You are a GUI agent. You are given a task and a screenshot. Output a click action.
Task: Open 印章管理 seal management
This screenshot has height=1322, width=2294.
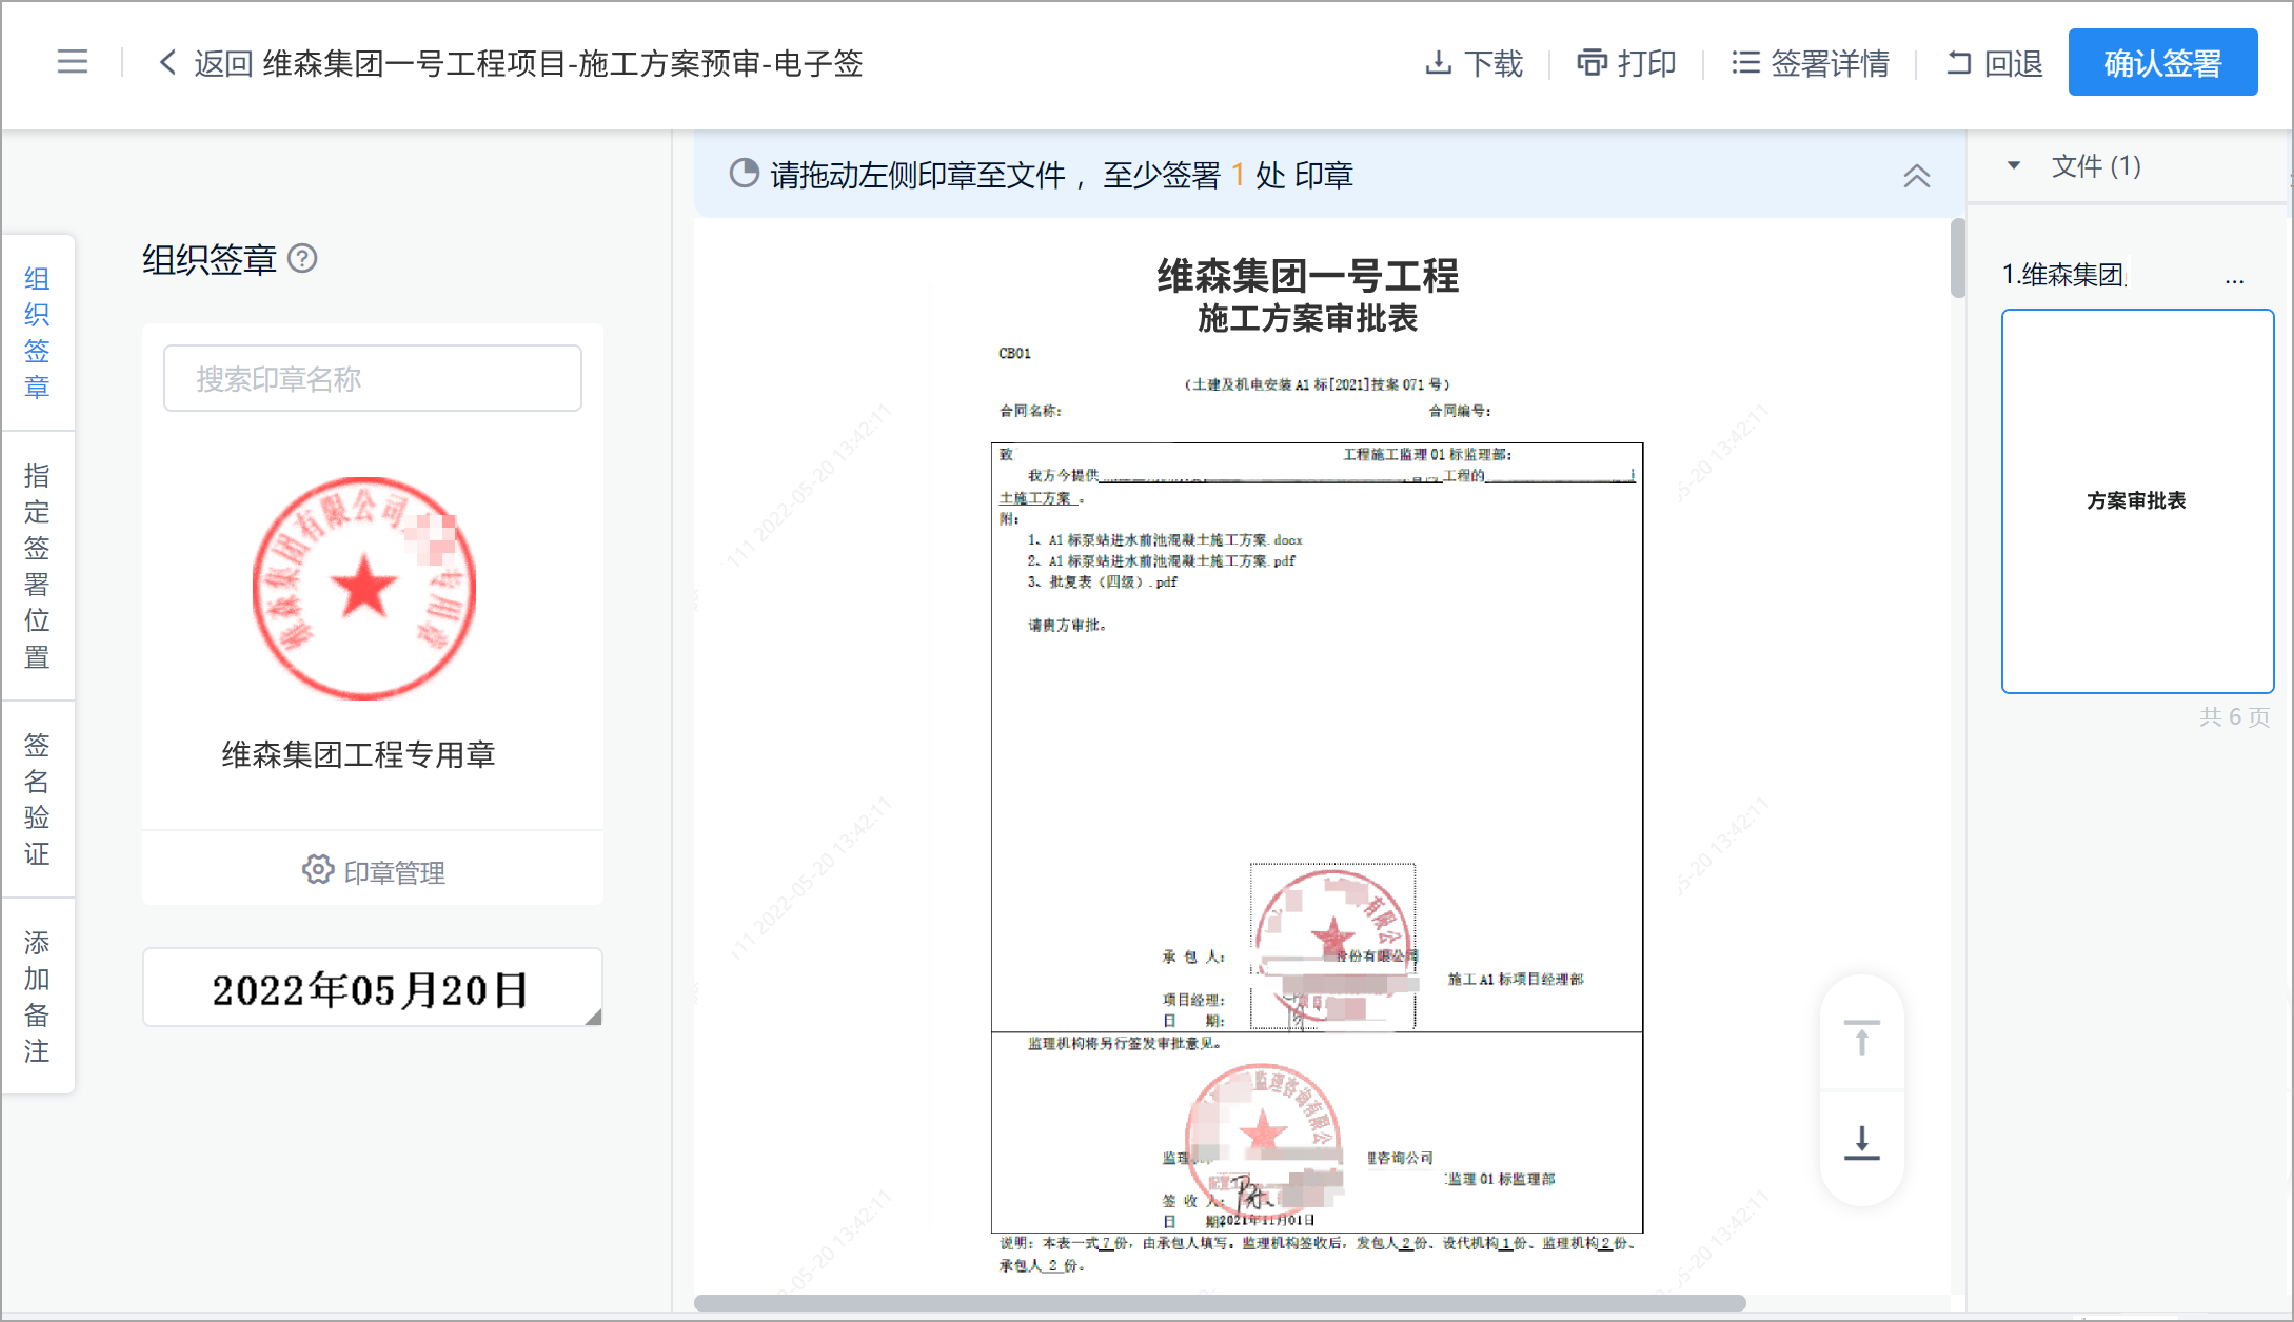pos(372,871)
